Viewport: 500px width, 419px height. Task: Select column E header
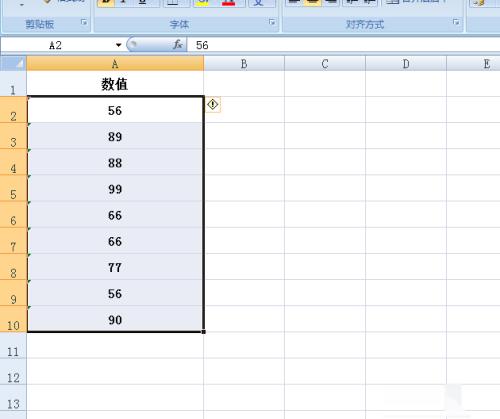click(x=473, y=63)
